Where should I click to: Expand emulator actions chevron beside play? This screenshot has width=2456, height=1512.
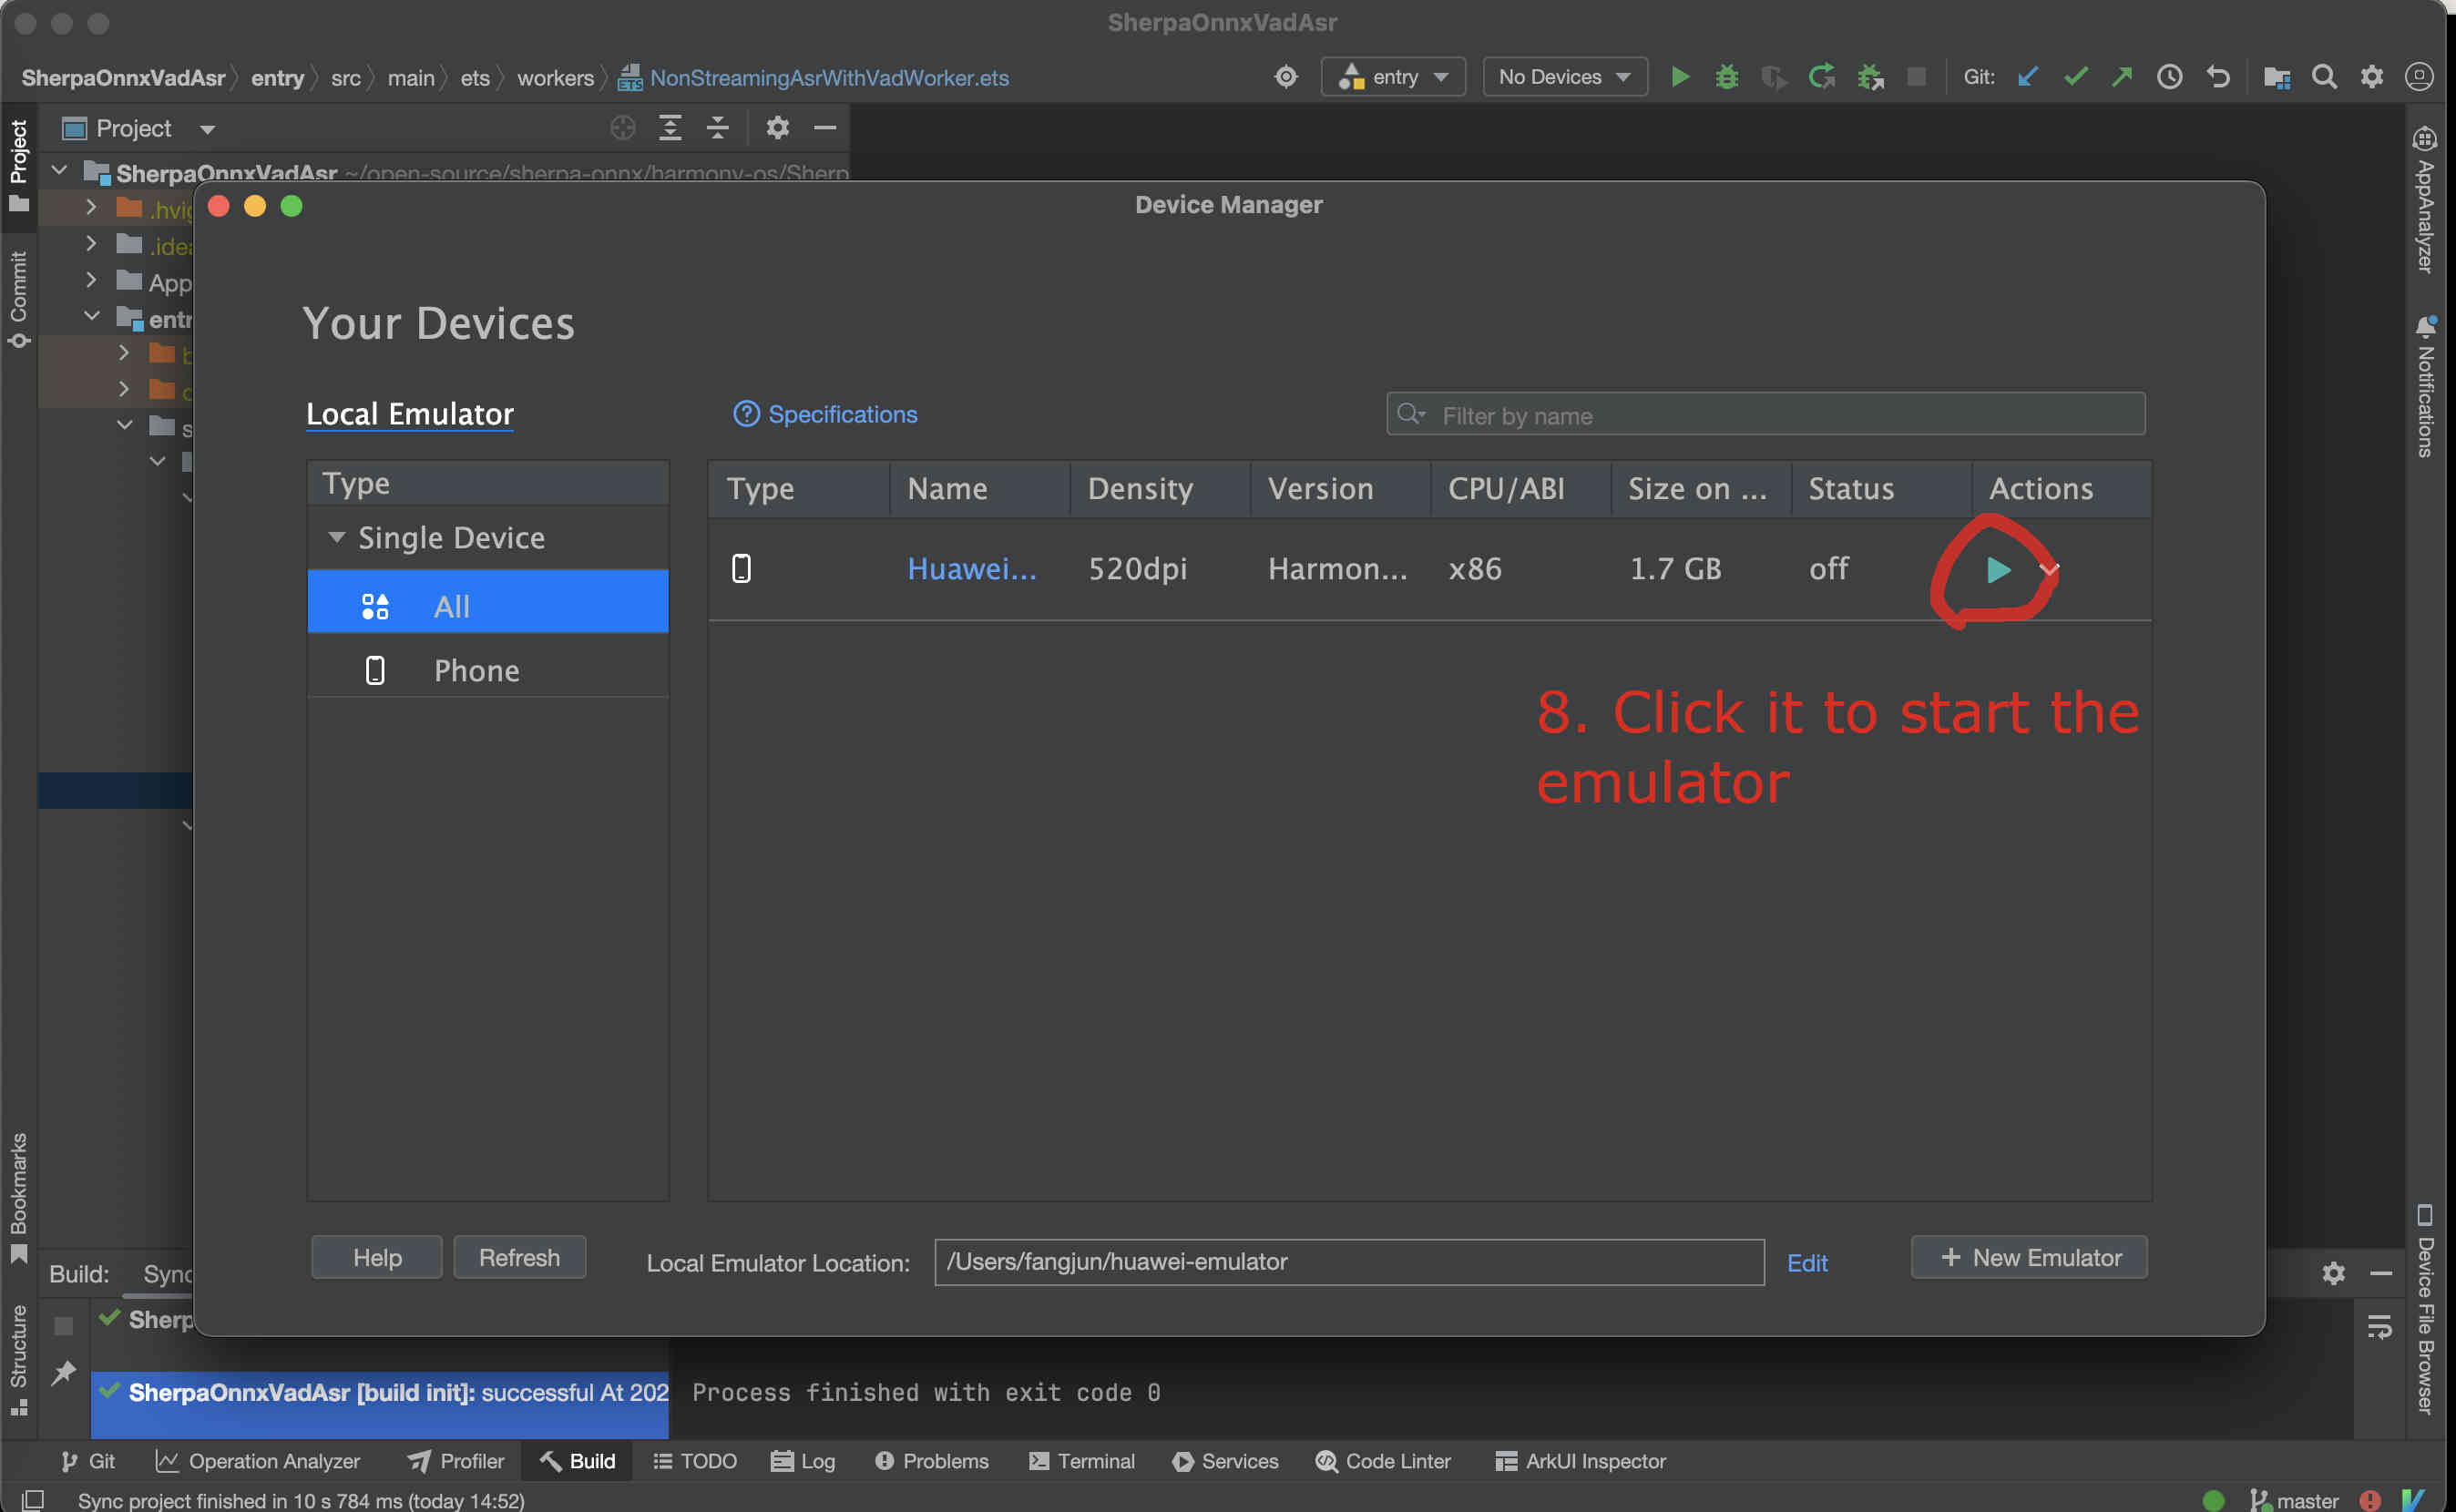point(2049,570)
